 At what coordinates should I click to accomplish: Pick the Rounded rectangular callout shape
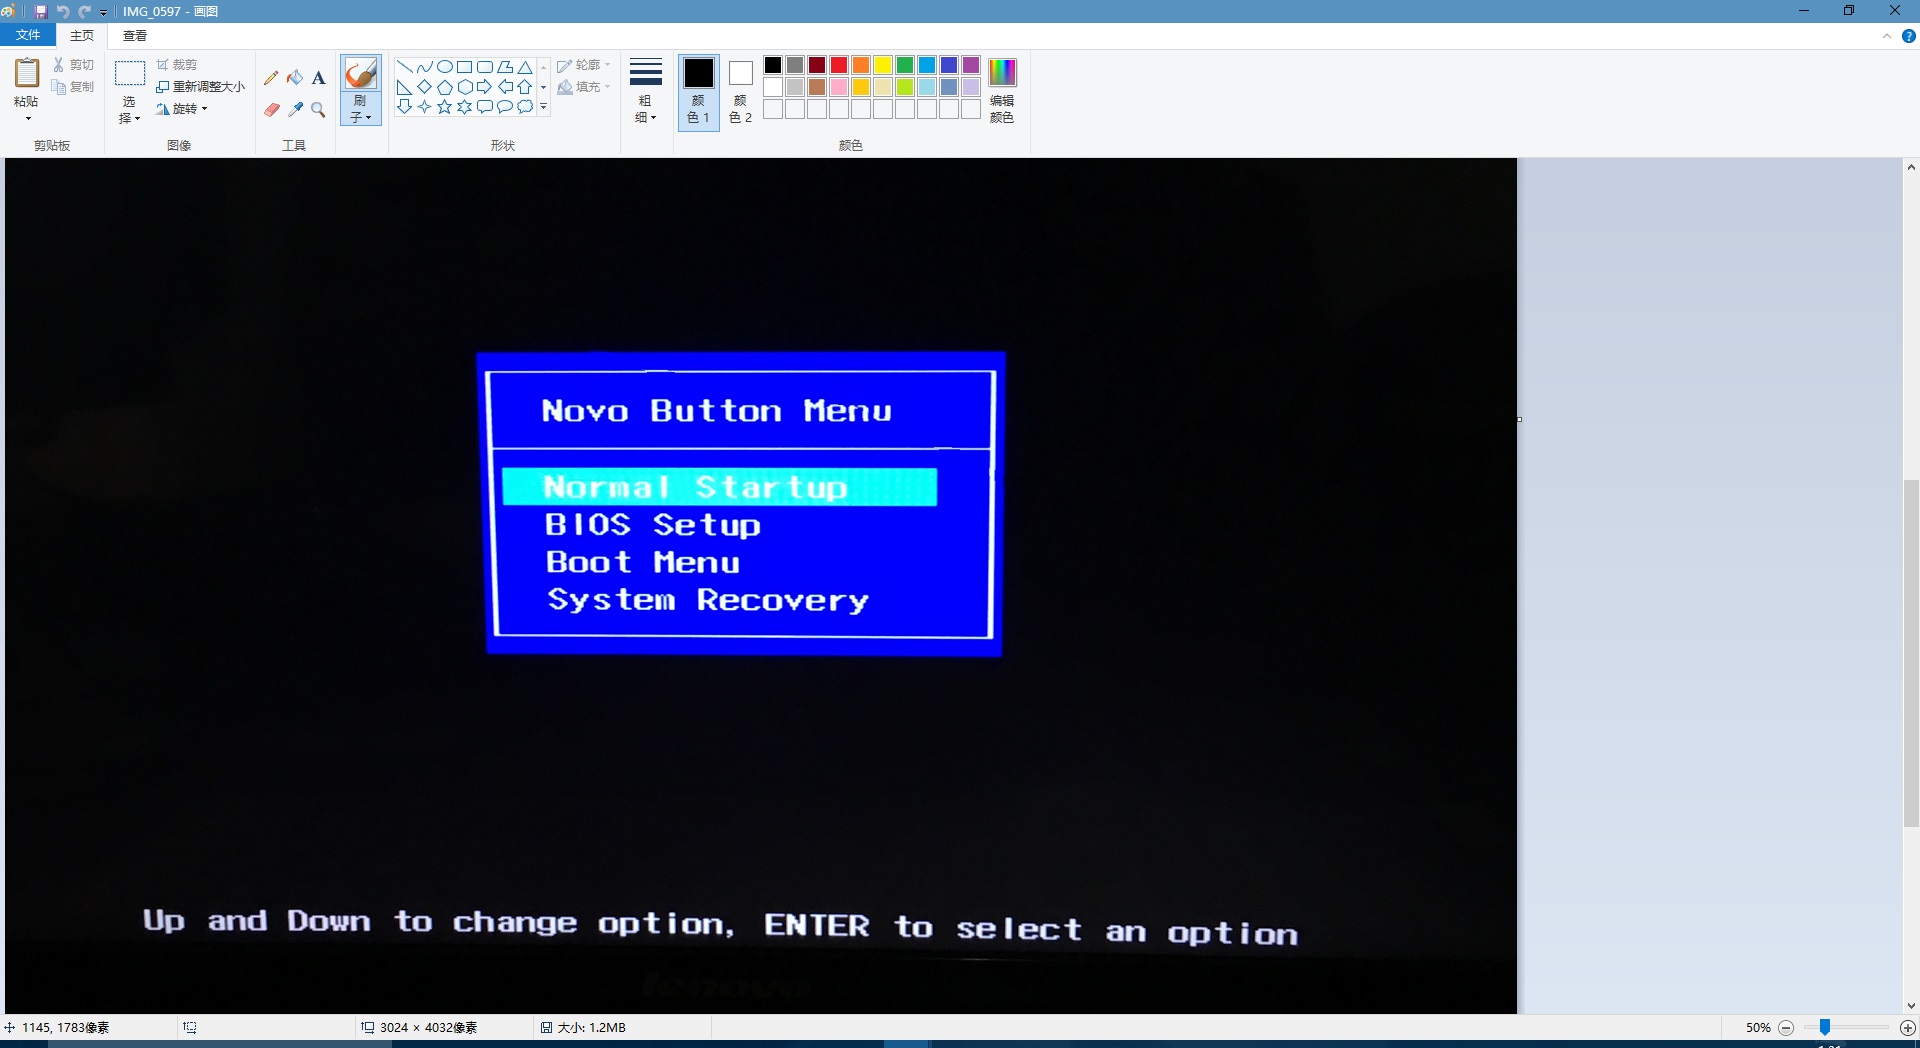[x=485, y=107]
